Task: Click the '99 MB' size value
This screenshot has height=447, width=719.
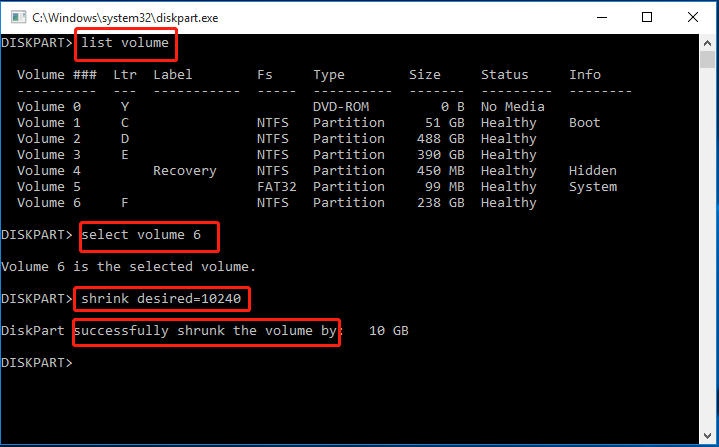Action: pyautogui.click(x=445, y=187)
